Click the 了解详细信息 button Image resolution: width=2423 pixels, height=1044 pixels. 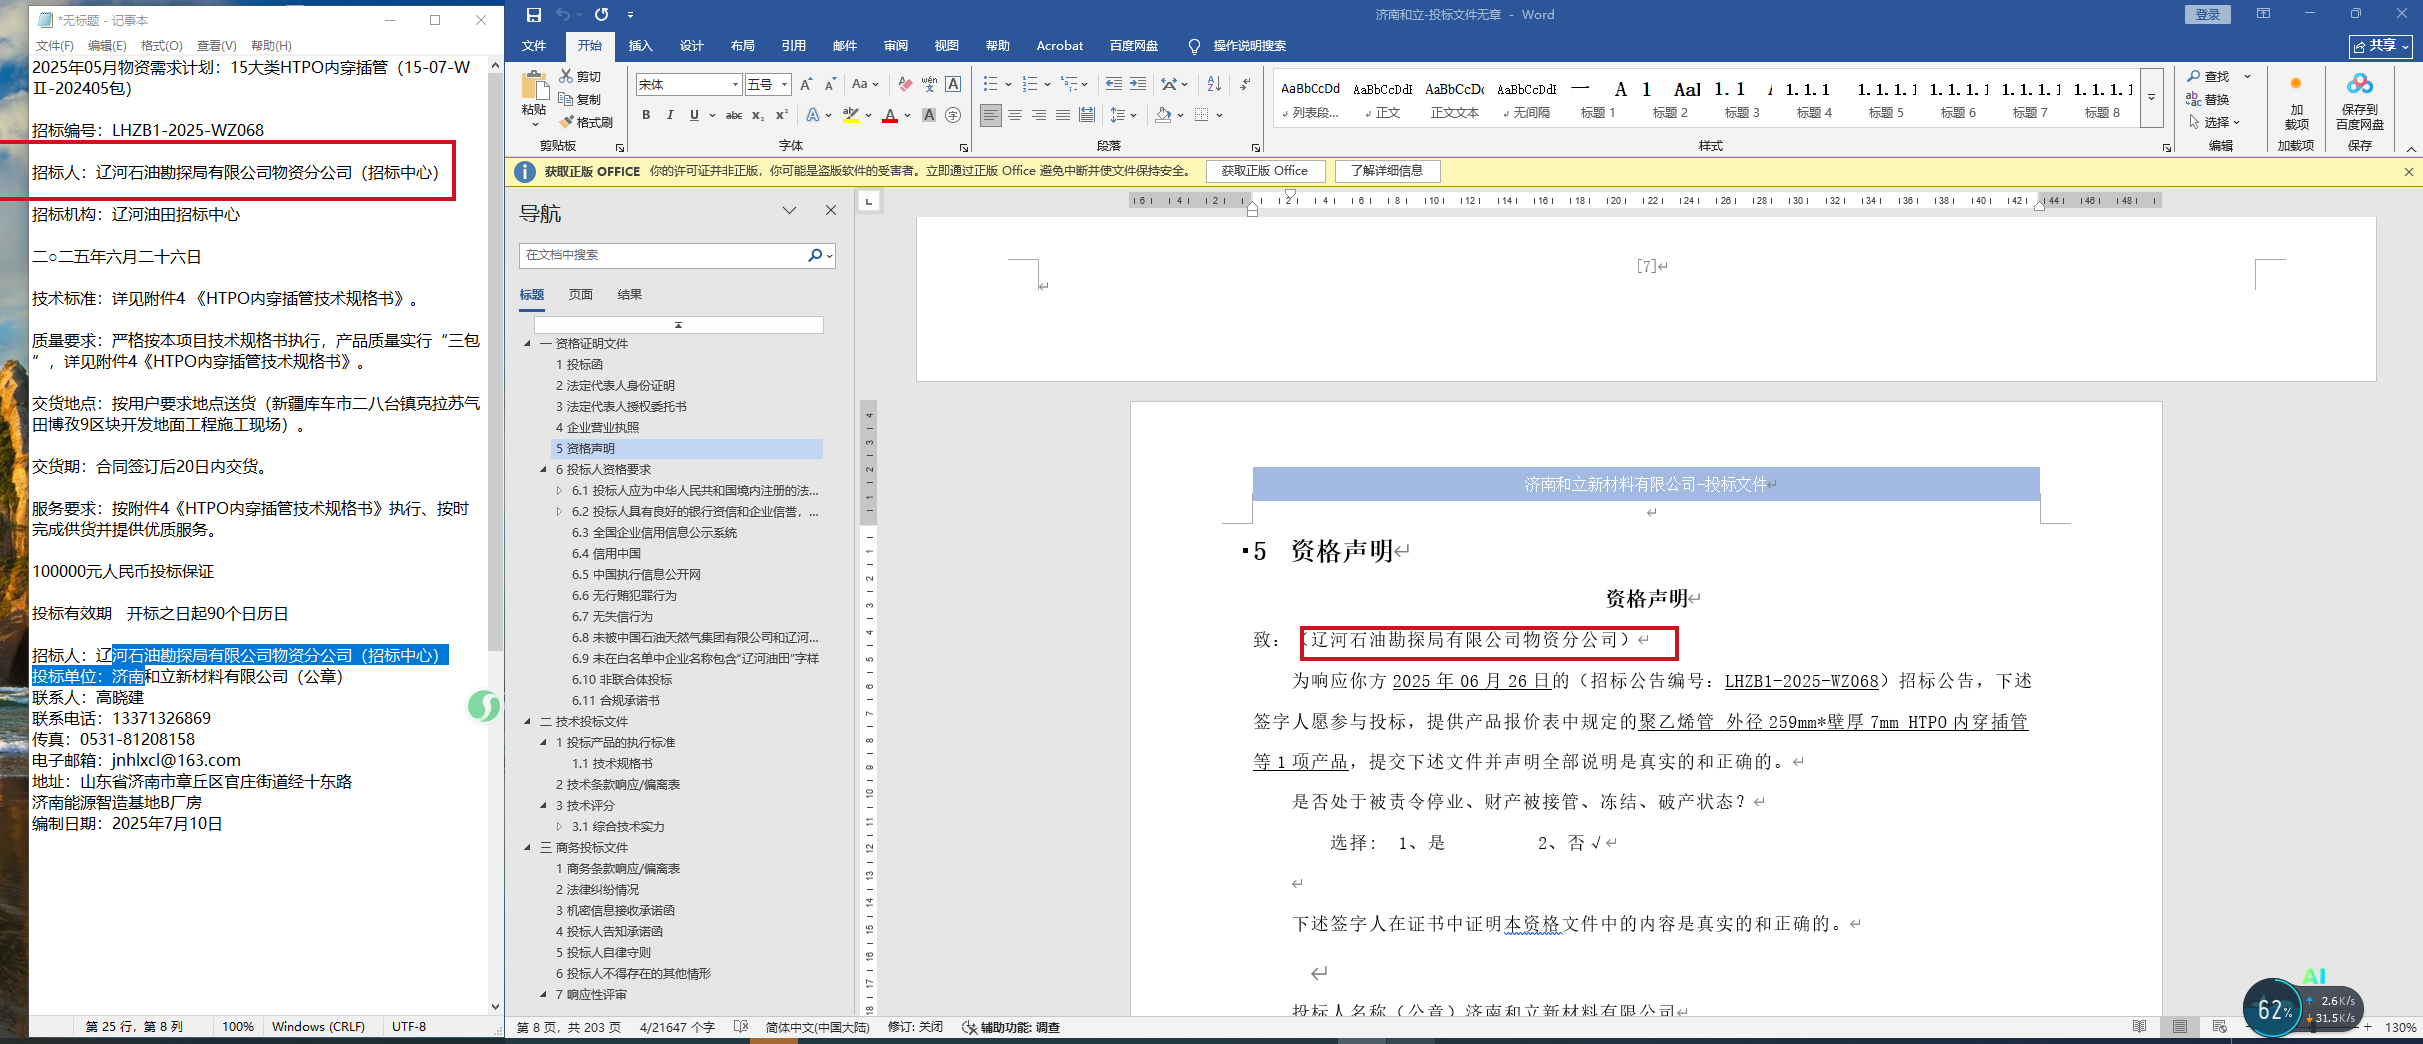[1386, 171]
